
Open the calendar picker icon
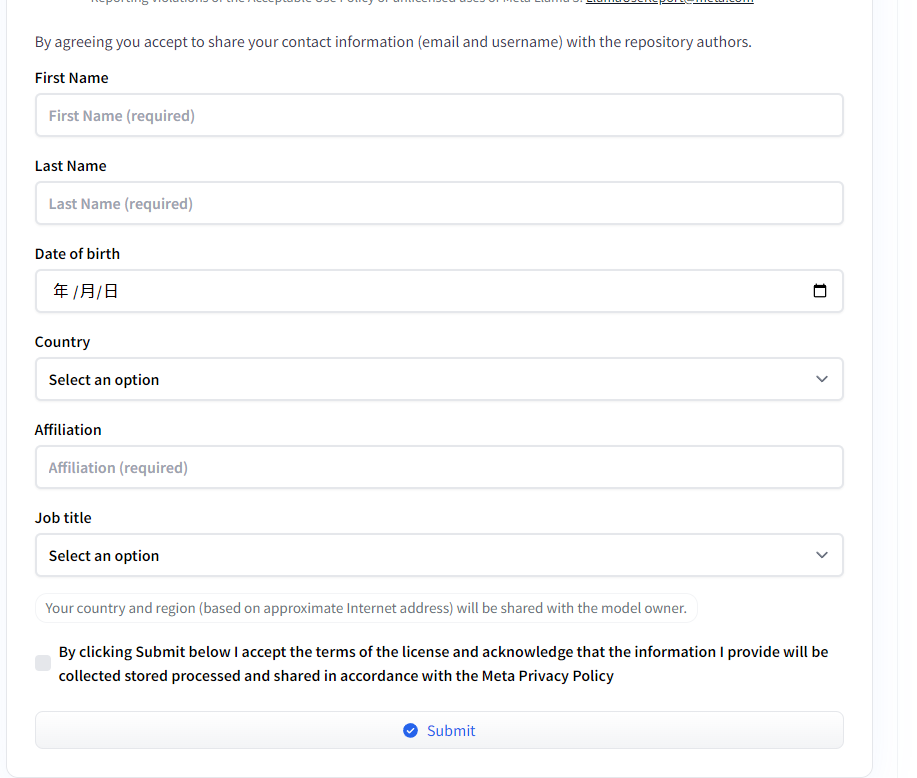coord(820,291)
